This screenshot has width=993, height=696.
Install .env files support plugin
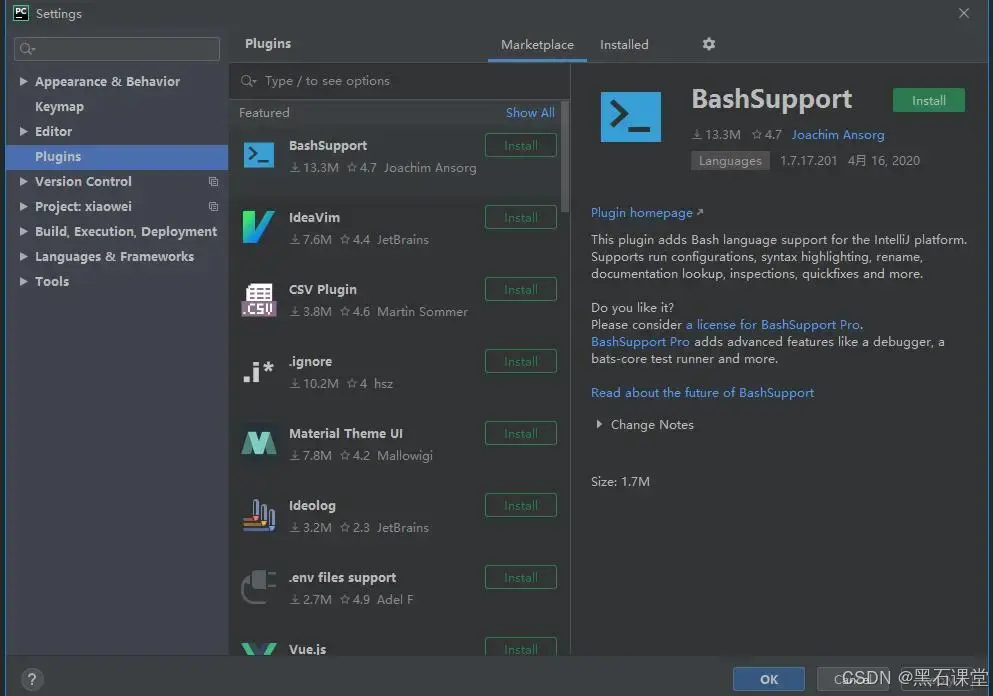[521, 578]
